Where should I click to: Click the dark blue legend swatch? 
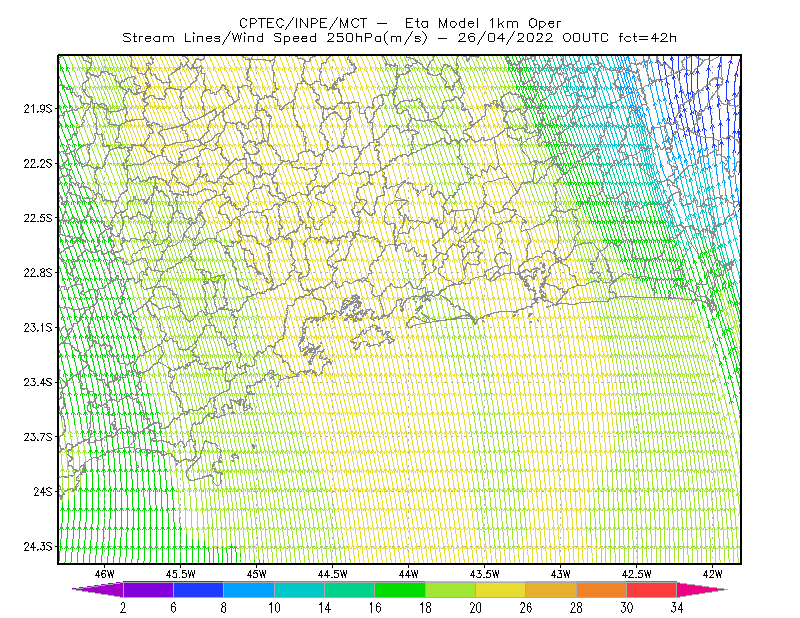point(198,589)
